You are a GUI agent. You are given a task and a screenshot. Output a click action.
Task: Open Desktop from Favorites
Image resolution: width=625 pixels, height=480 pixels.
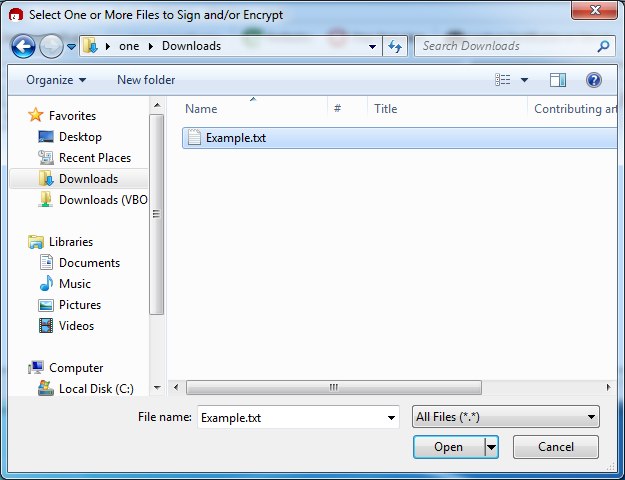coord(80,137)
